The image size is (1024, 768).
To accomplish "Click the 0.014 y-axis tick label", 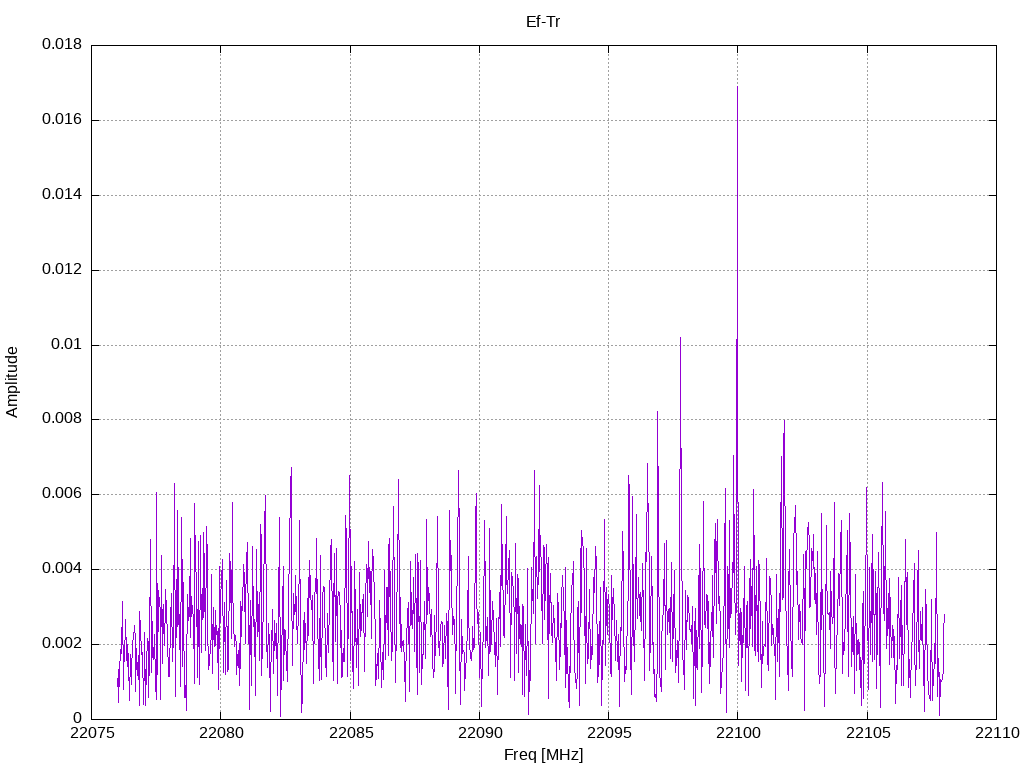I will 62,194.
